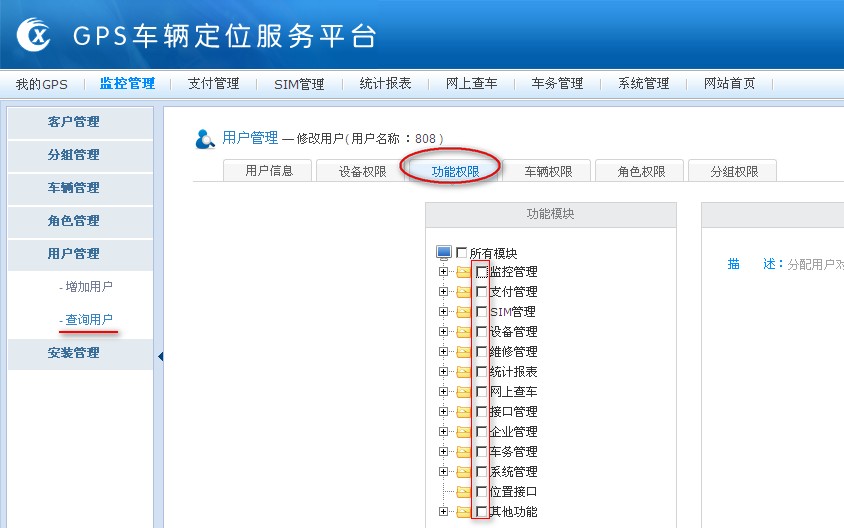Select the 用户信息 tab
The width and height of the screenshot is (844, 528).
(x=269, y=171)
